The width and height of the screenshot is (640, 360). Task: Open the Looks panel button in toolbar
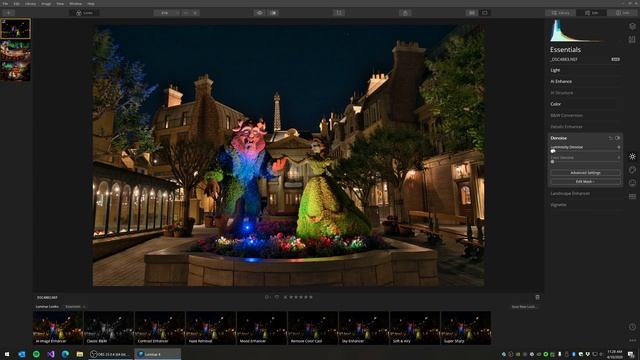pyautogui.click(x=84, y=13)
